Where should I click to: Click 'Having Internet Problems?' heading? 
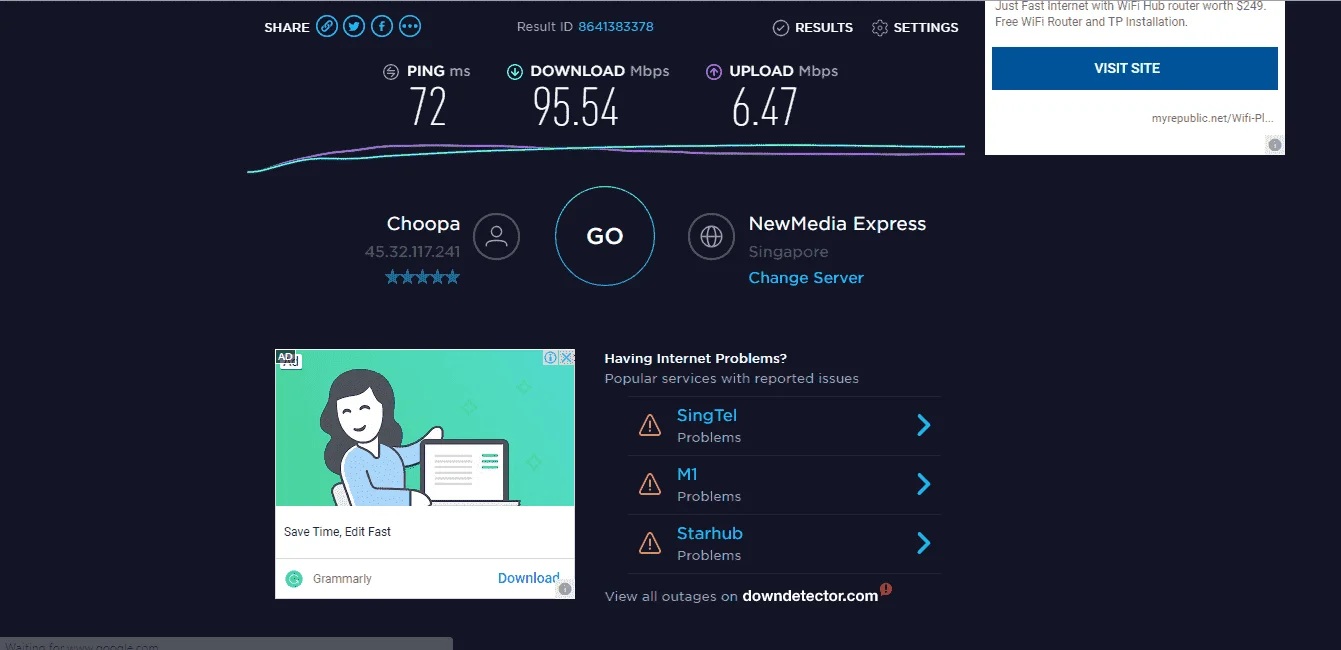696,358
